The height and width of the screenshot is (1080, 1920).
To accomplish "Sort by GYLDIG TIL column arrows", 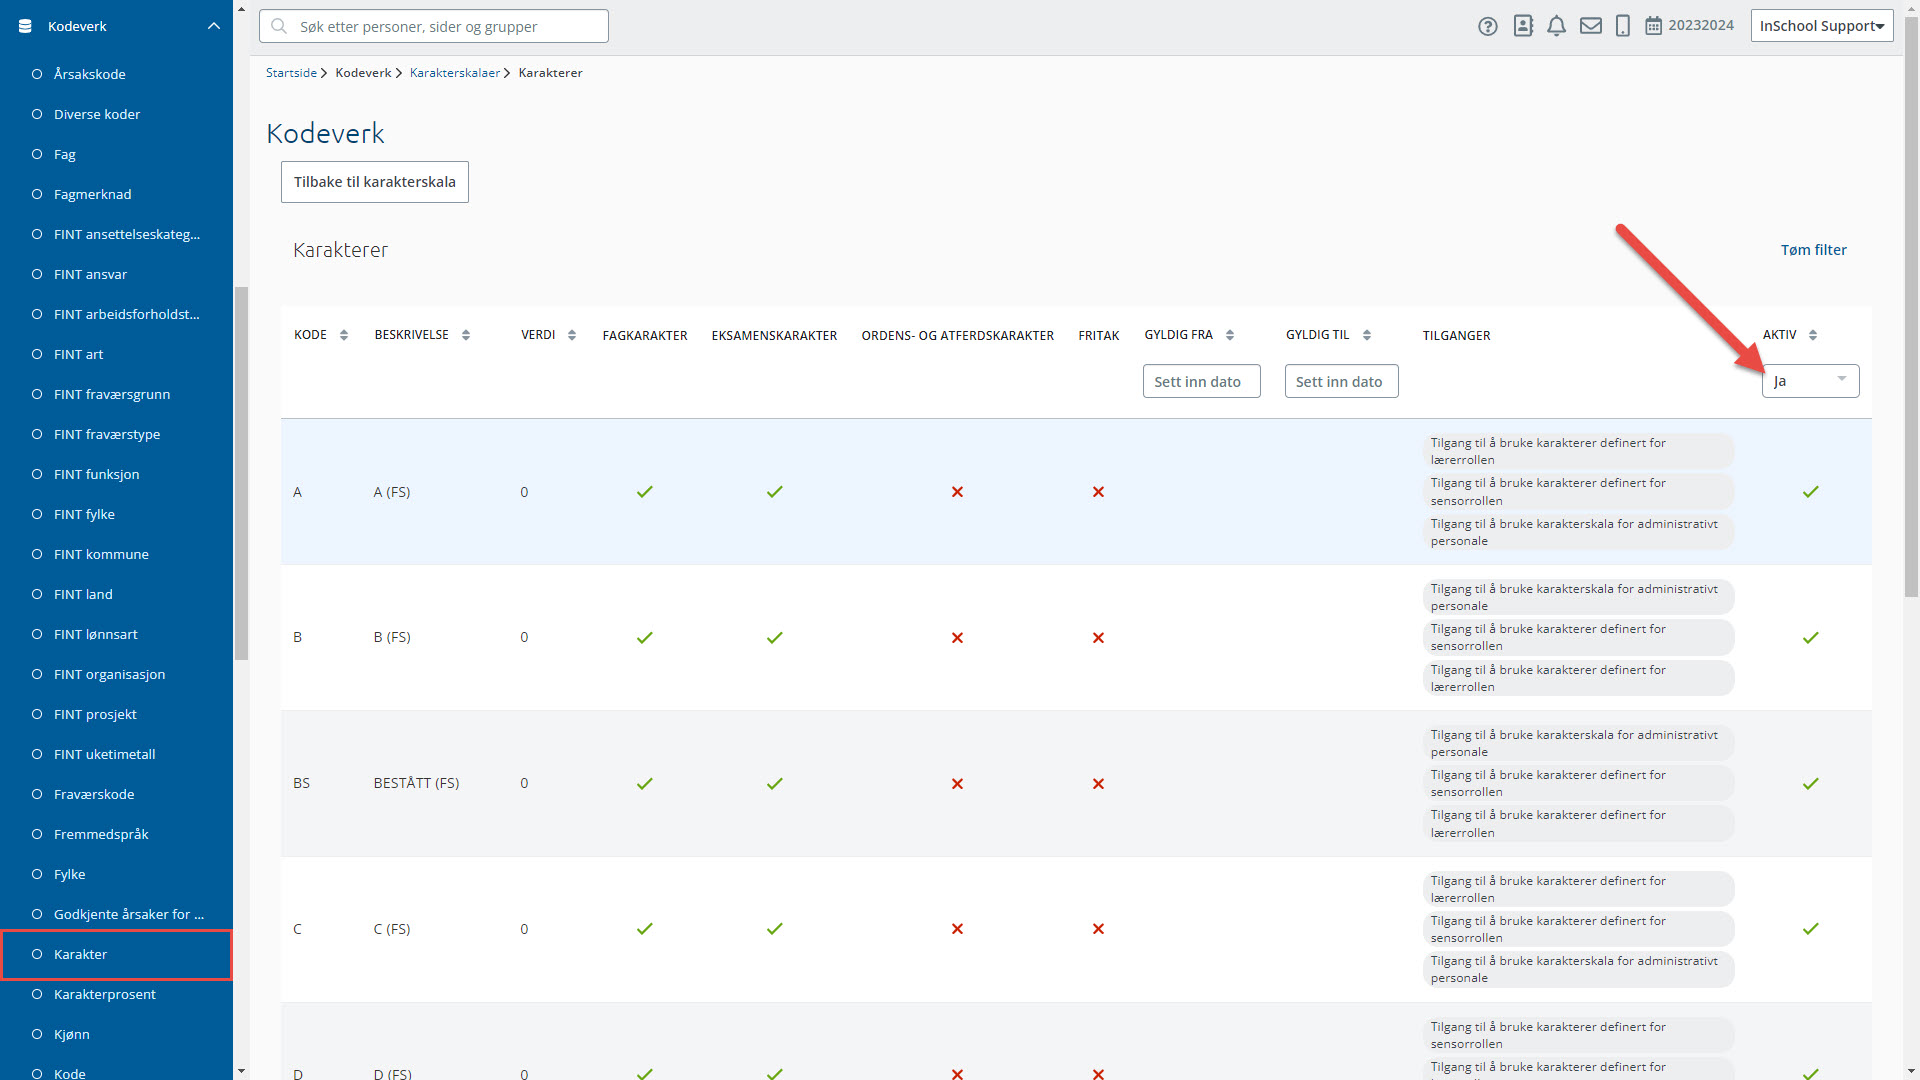I will 1367,335.
